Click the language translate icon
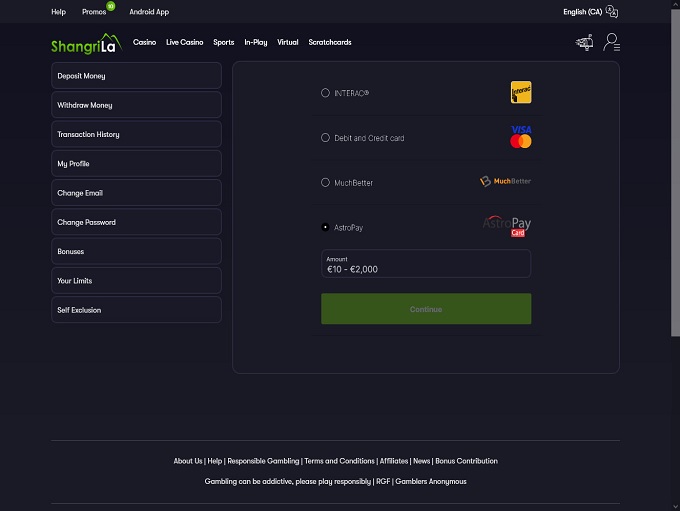 (x=612, y=12)
